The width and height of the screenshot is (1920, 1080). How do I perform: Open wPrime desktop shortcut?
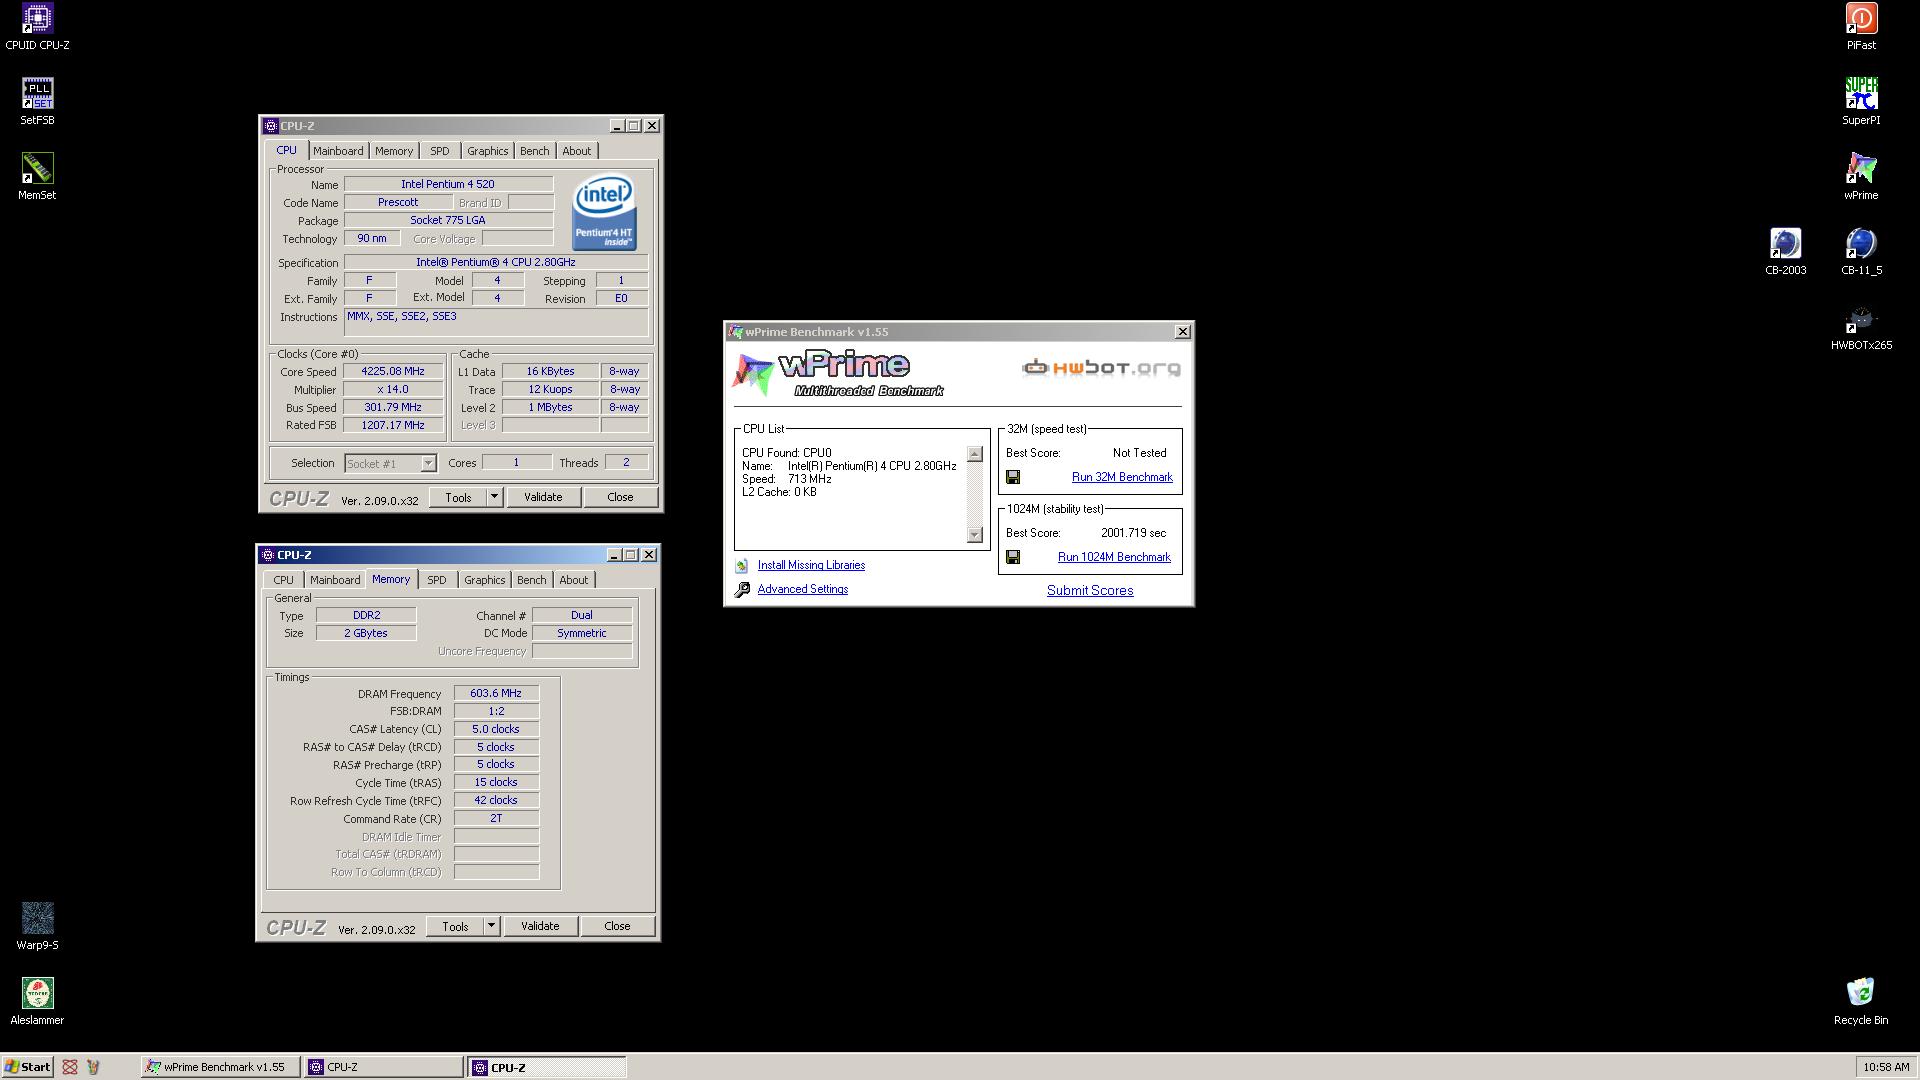(1861, 177)
